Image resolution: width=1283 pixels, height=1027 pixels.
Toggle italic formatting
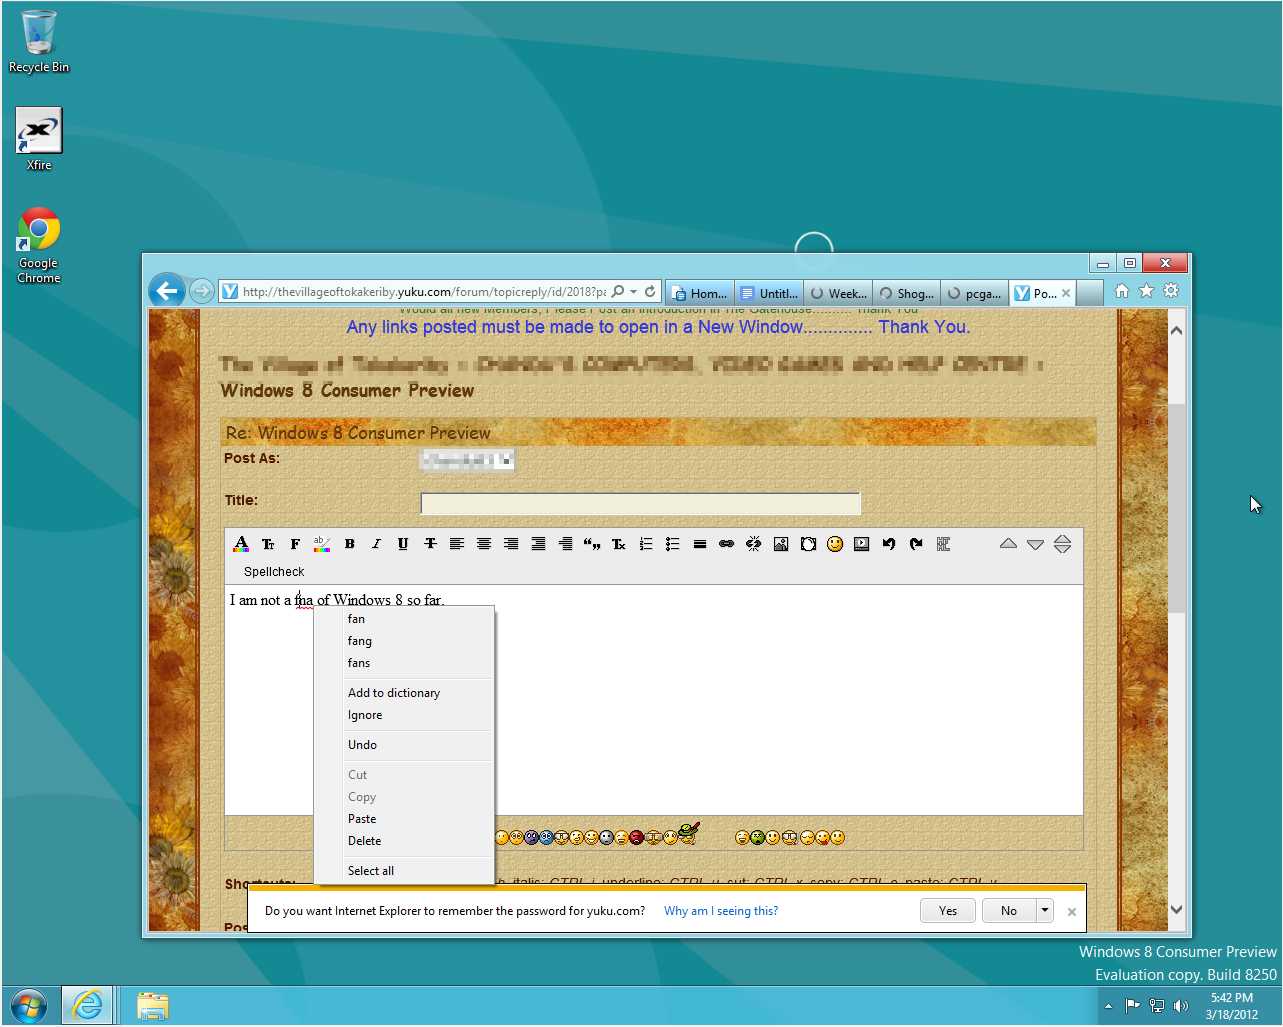(376, 544)
